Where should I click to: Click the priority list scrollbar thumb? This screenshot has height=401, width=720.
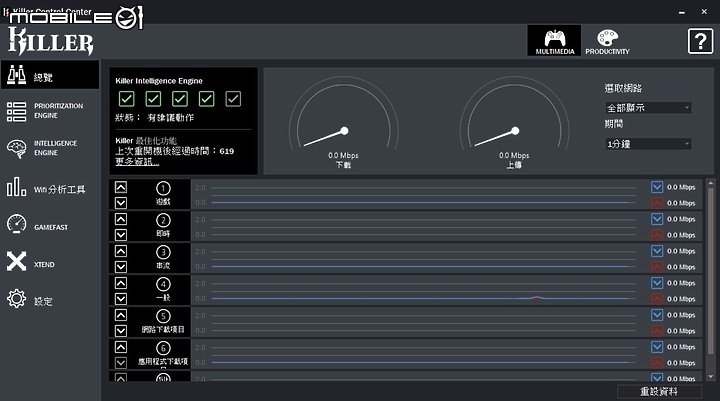pos(711,271)
